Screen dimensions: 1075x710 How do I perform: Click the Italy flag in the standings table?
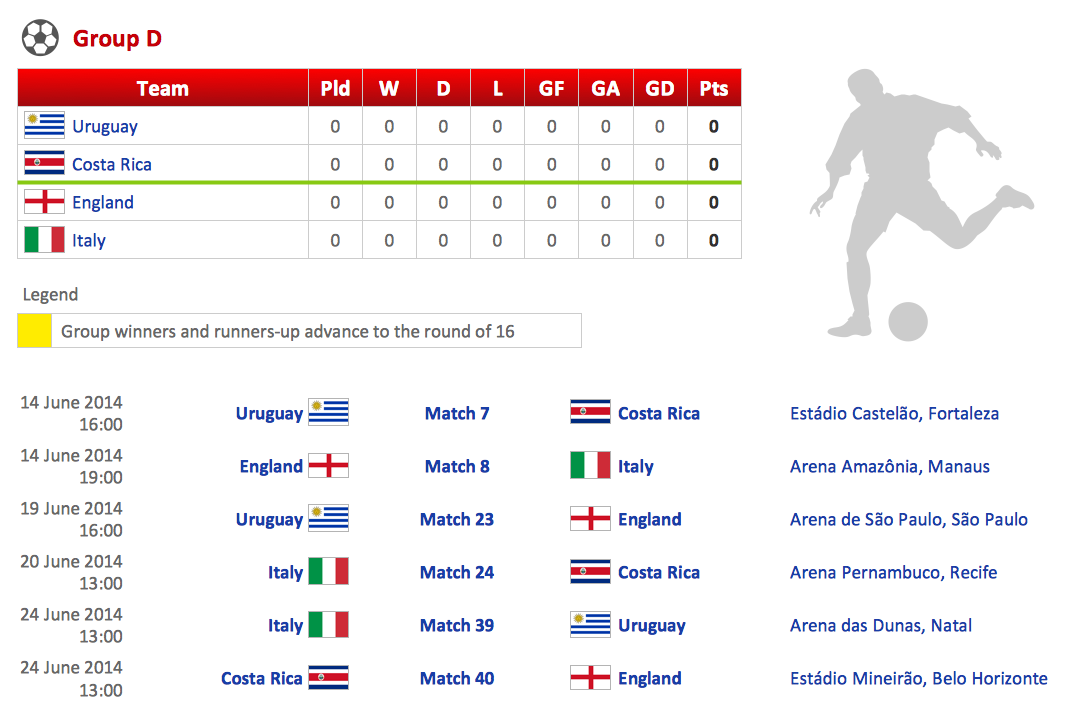(44, 240)
